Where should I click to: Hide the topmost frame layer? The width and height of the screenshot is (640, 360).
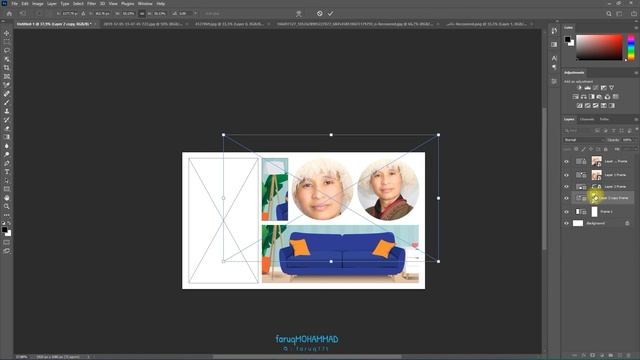(x=566, y=162)
